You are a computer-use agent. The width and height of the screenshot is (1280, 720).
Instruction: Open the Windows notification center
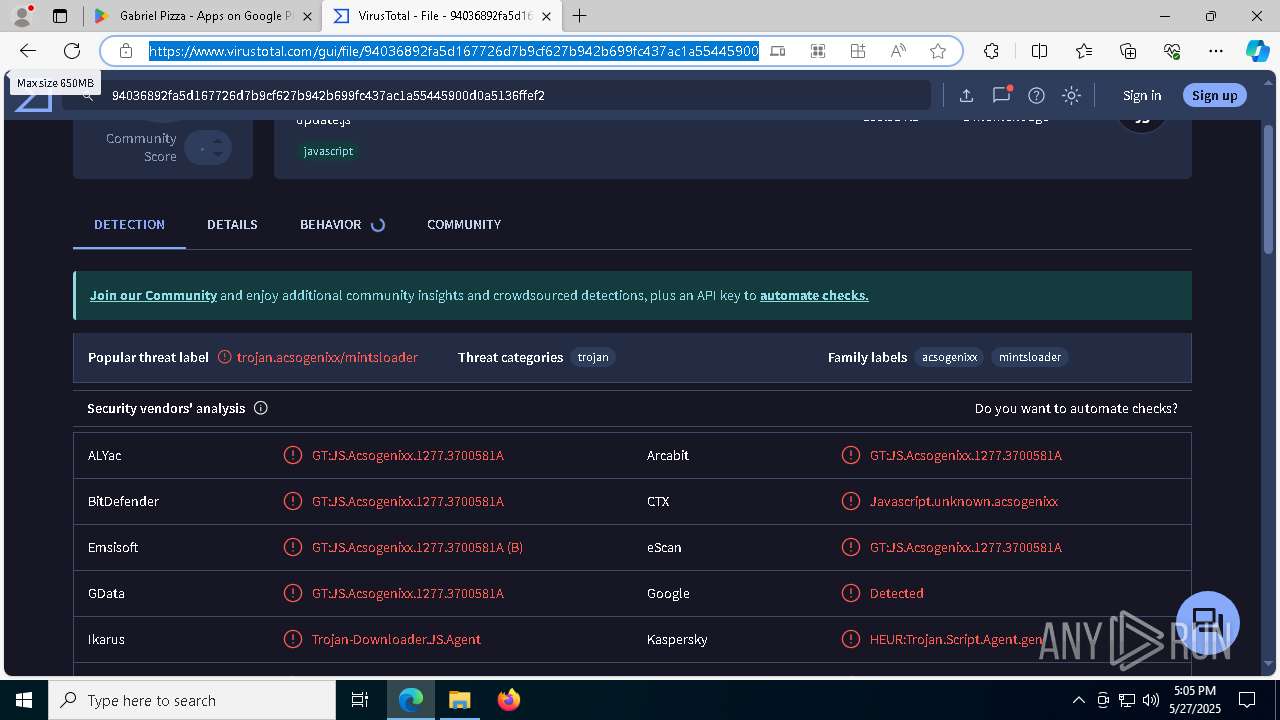pos(1247,700)
